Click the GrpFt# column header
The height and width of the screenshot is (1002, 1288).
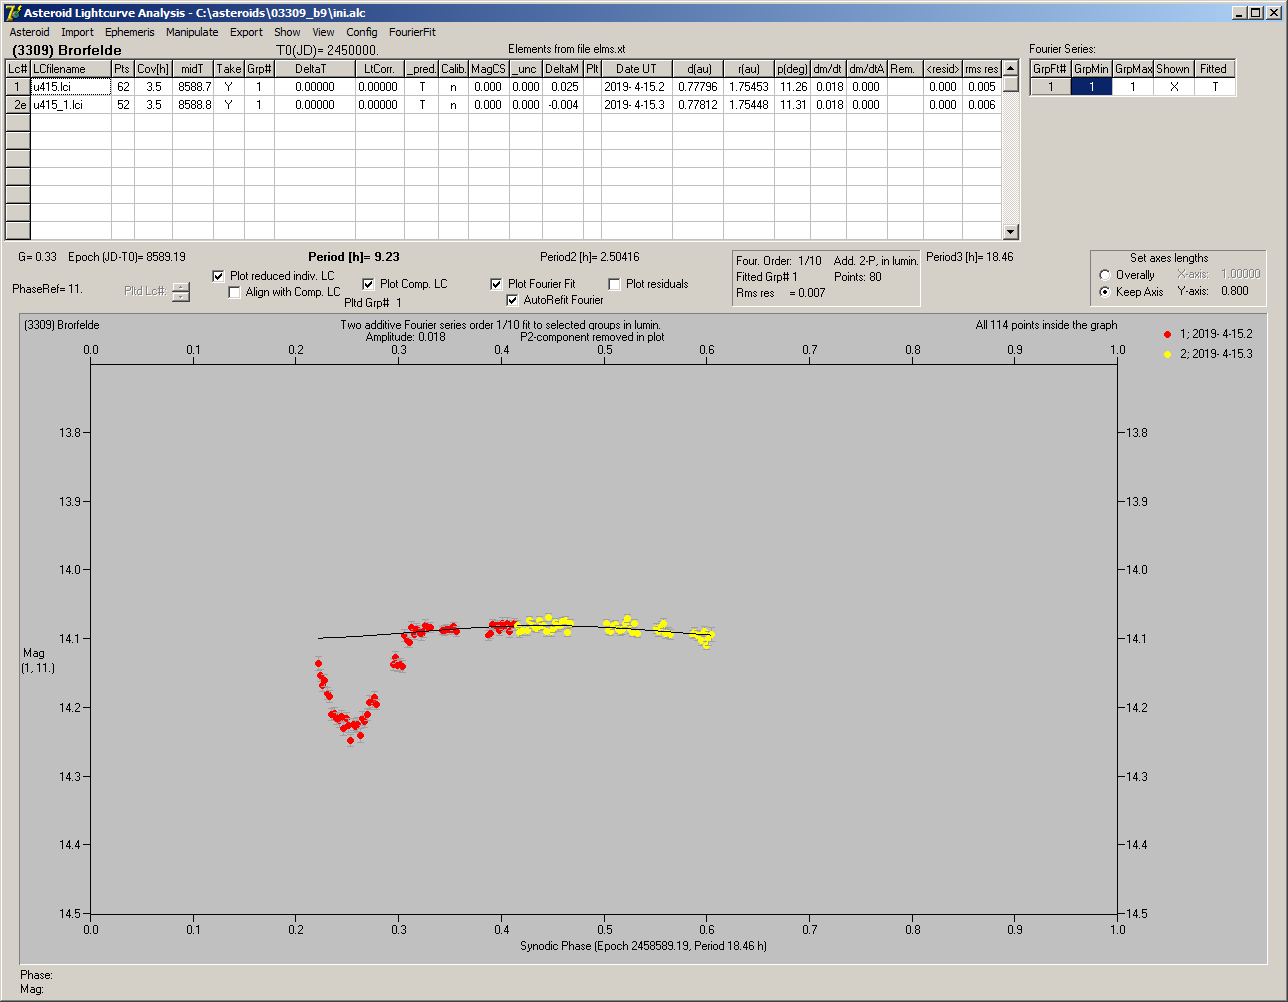(1051, 69)
